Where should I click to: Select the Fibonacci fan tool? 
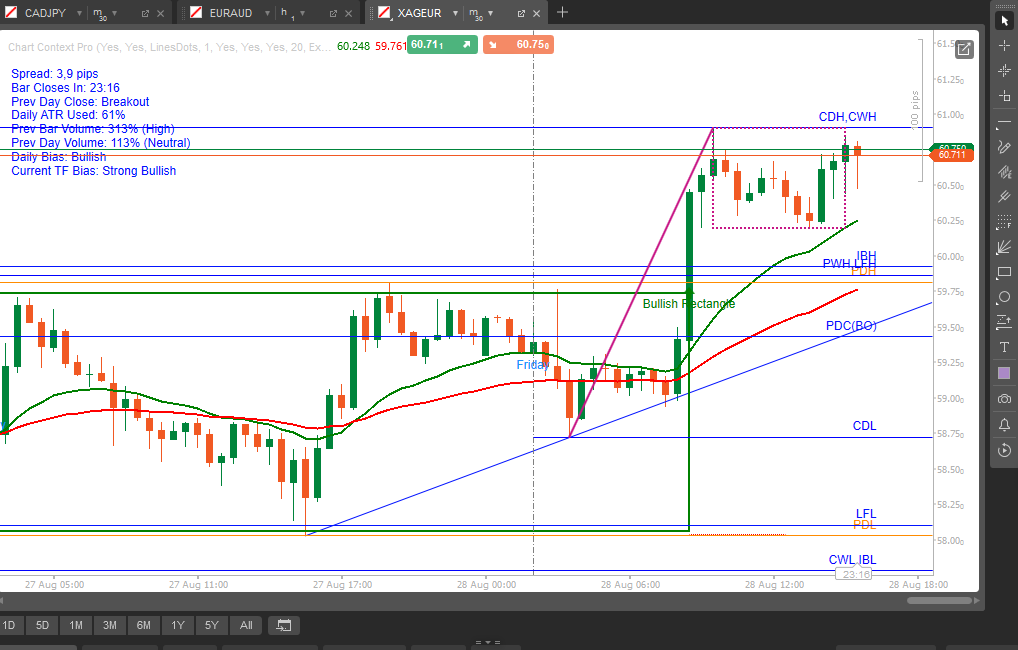point(1004,247)
